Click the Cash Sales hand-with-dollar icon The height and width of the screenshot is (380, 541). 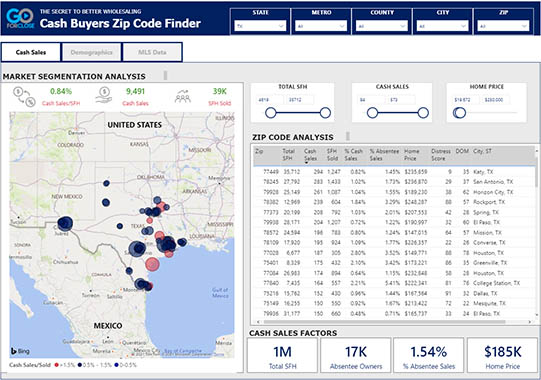pos(104,96)
